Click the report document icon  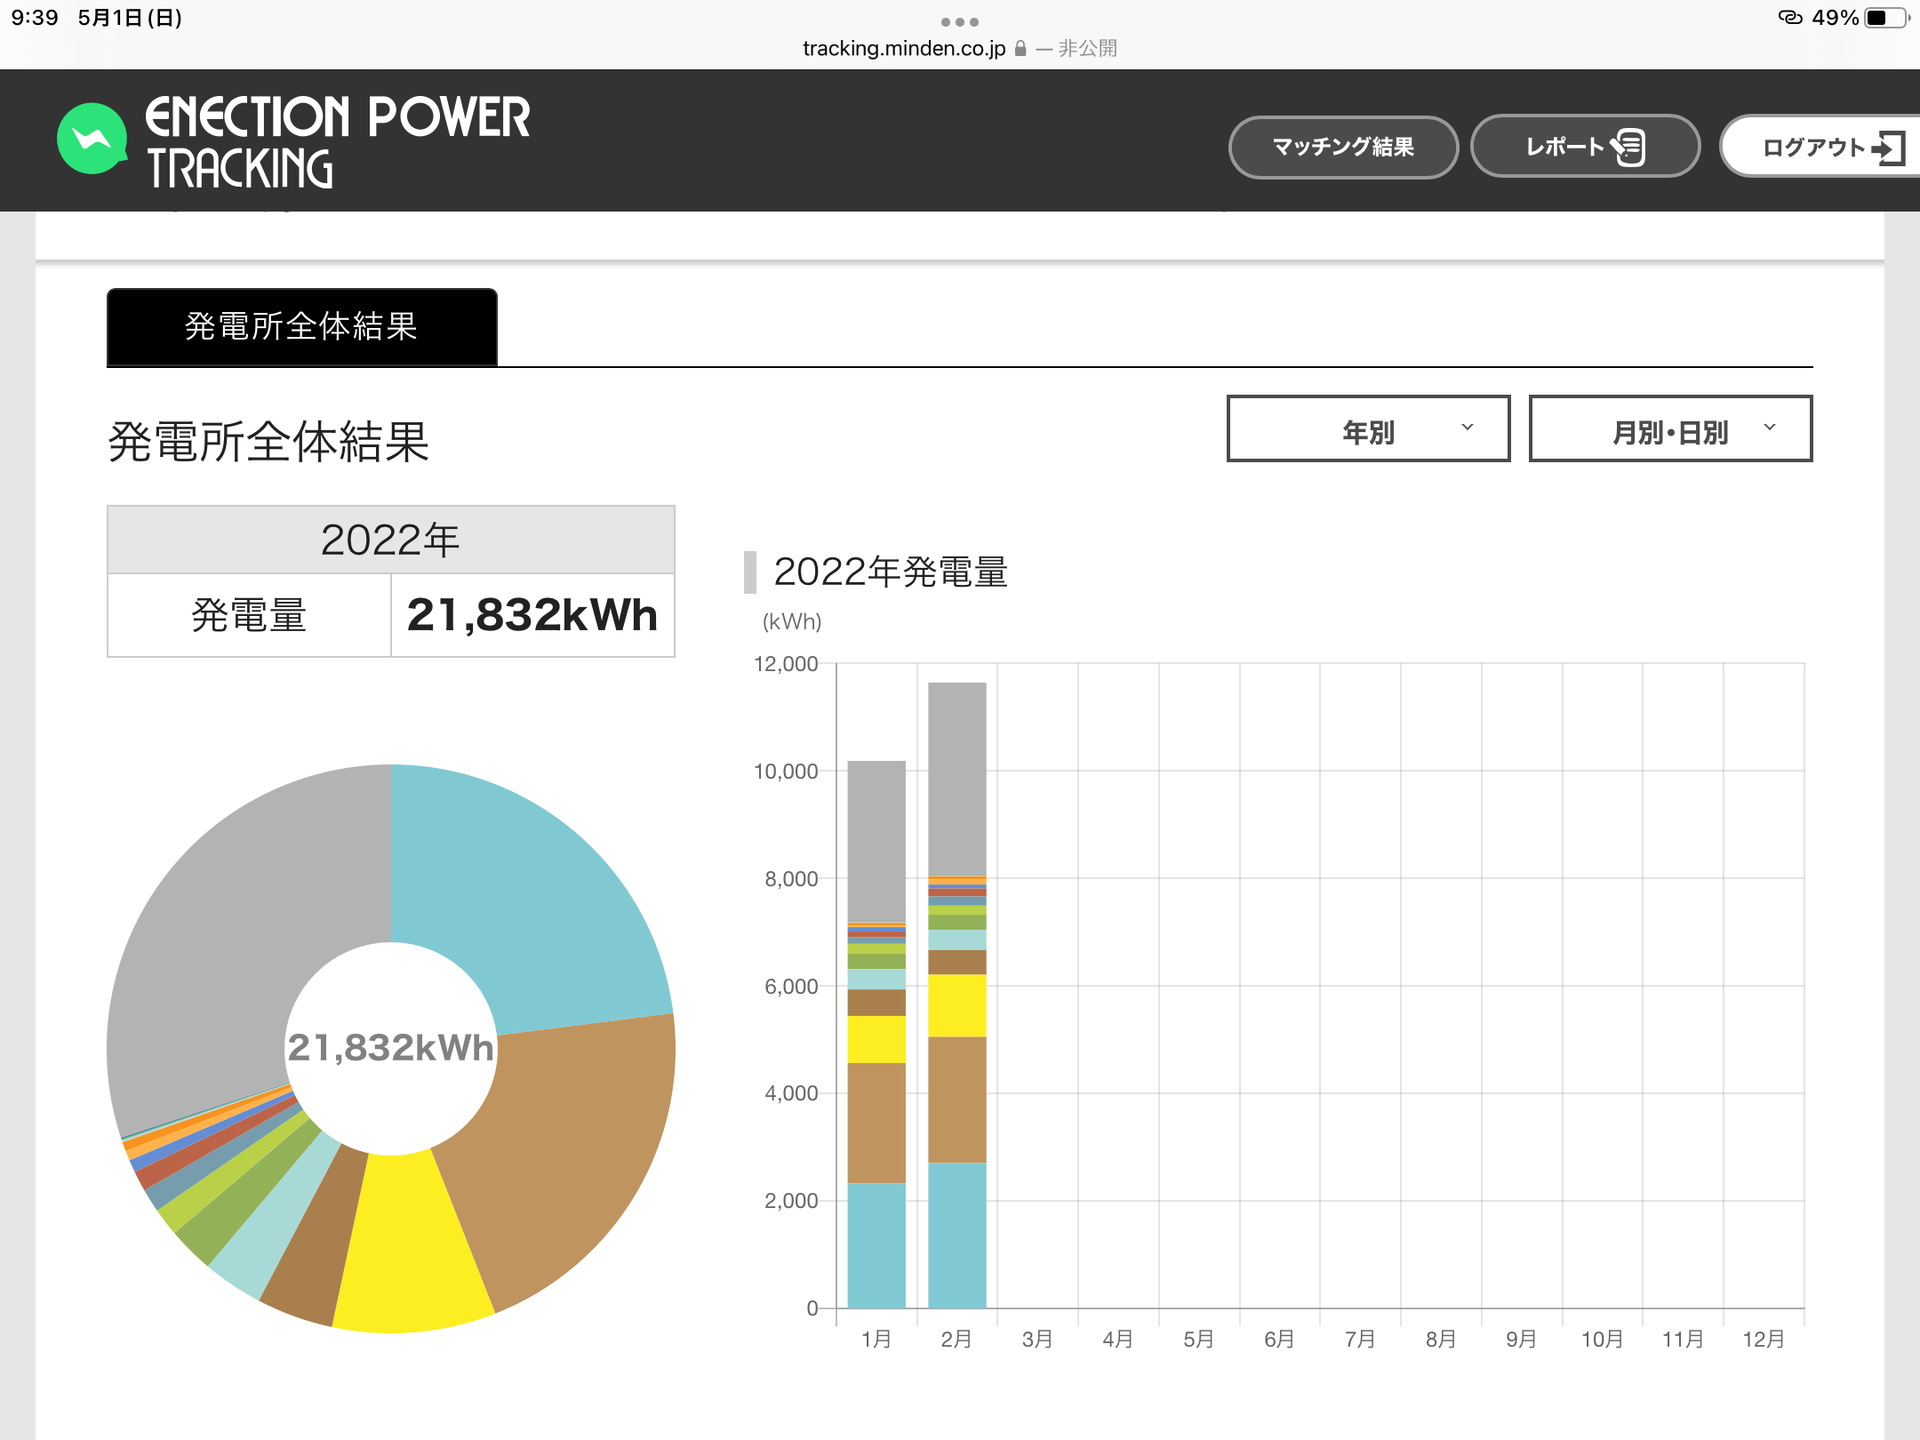pyautogui.click(x=1628, y=147)
